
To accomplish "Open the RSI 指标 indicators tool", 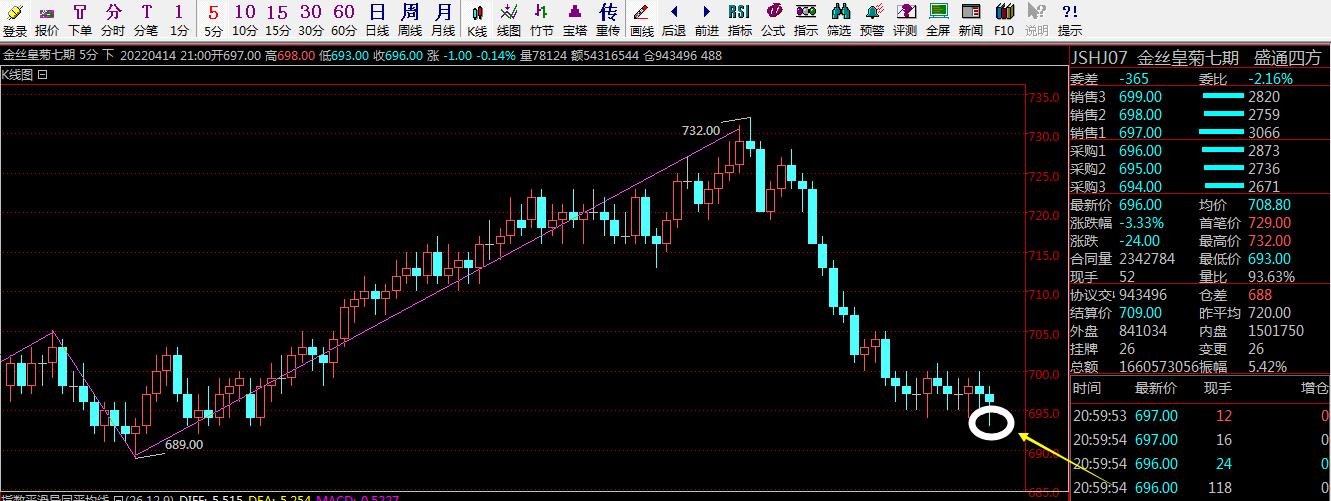I will (x=739, y=19).
